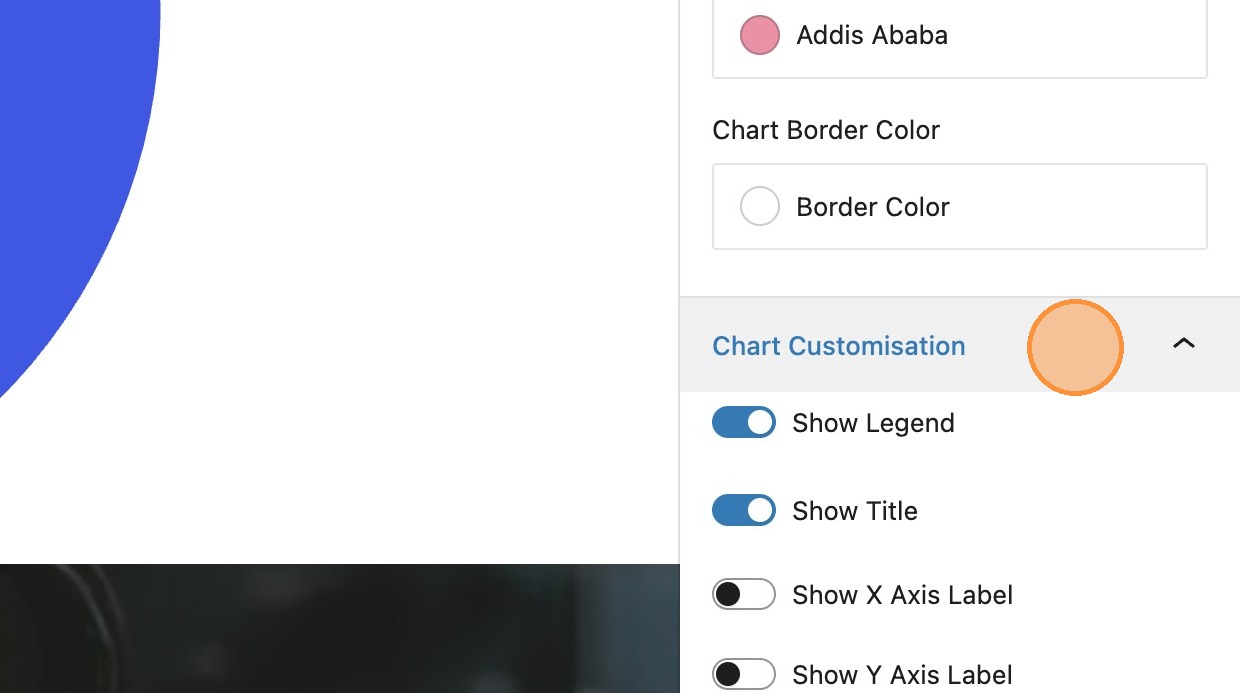Image resolution: width=1240 pixels, height=693 pixels.
Task: Click the 'Chart Border Color' heading
Action: tap(826, 130)
